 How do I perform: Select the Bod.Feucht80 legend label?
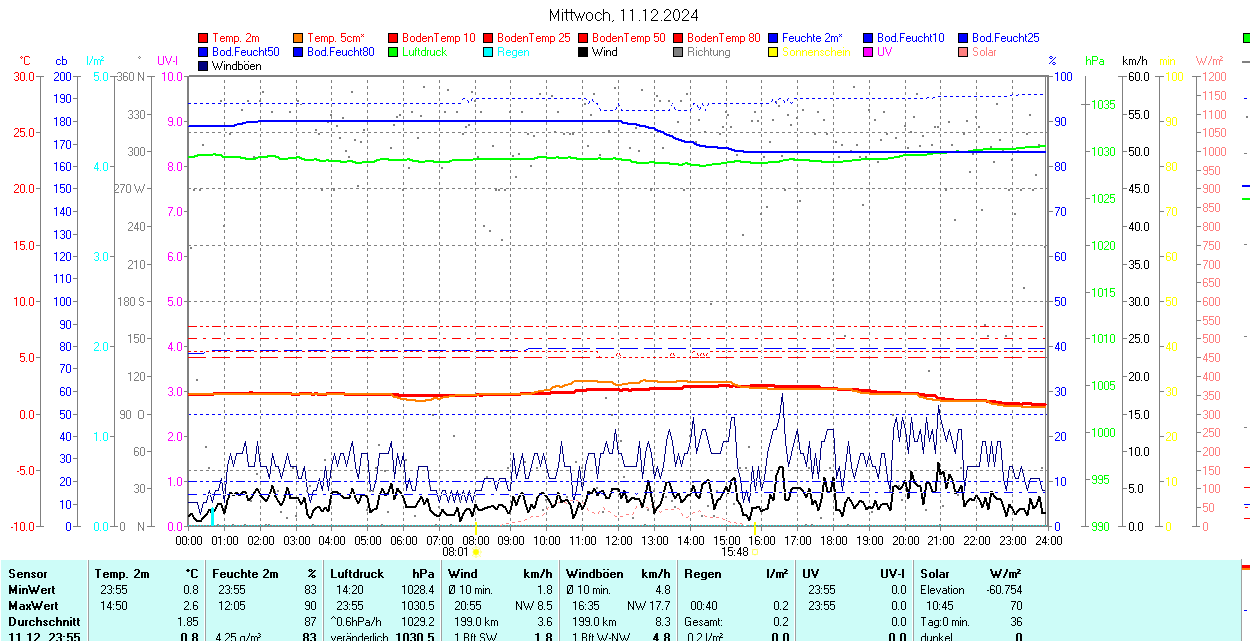coord(340,52)
